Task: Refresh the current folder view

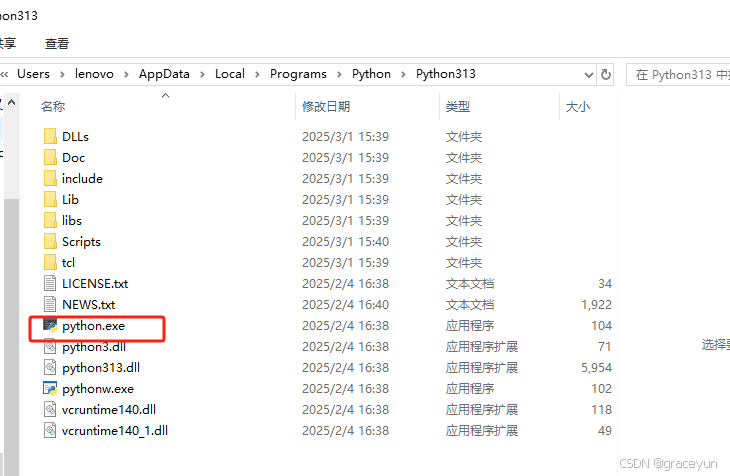Action: 606,74
